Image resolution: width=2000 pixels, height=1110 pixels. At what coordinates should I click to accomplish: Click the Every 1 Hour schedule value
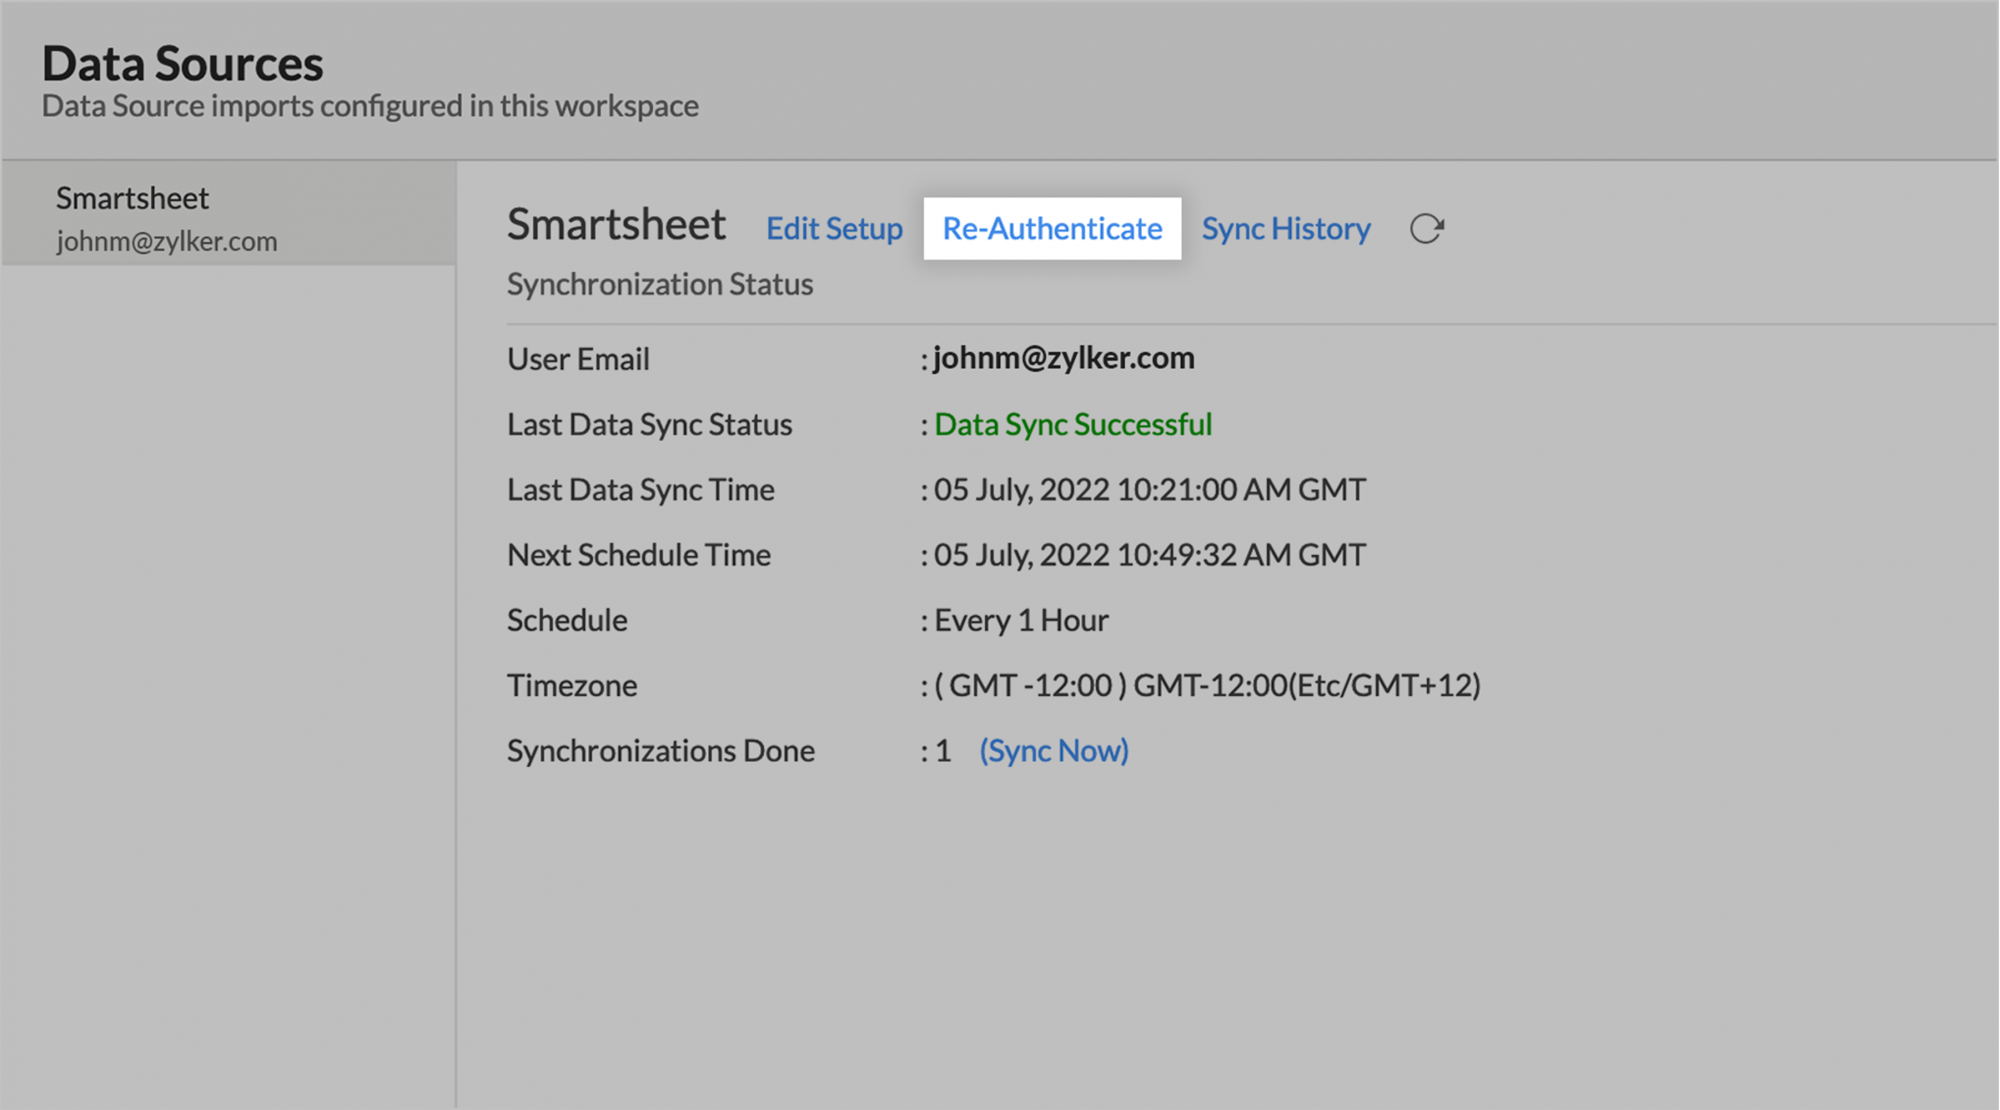tap(1021, 621)
